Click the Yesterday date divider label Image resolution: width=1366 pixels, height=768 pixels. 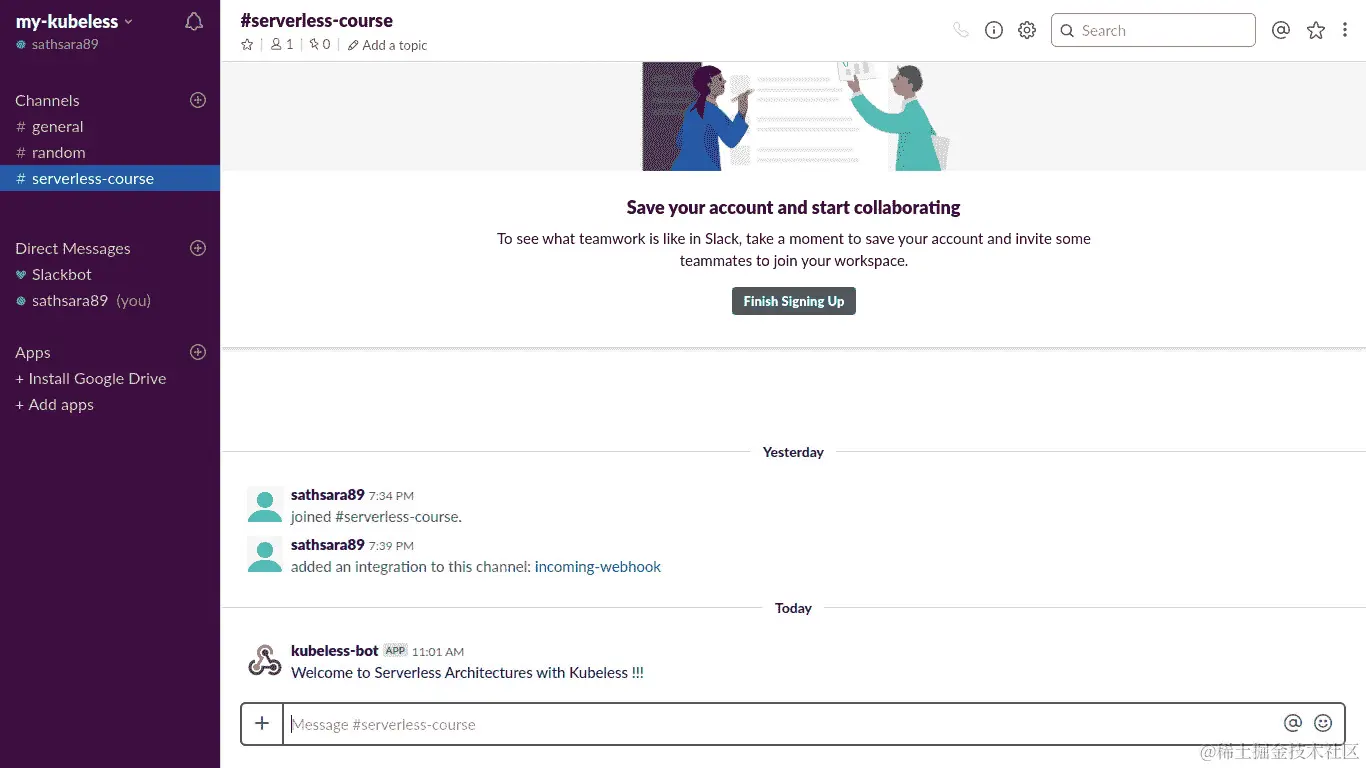793,452
